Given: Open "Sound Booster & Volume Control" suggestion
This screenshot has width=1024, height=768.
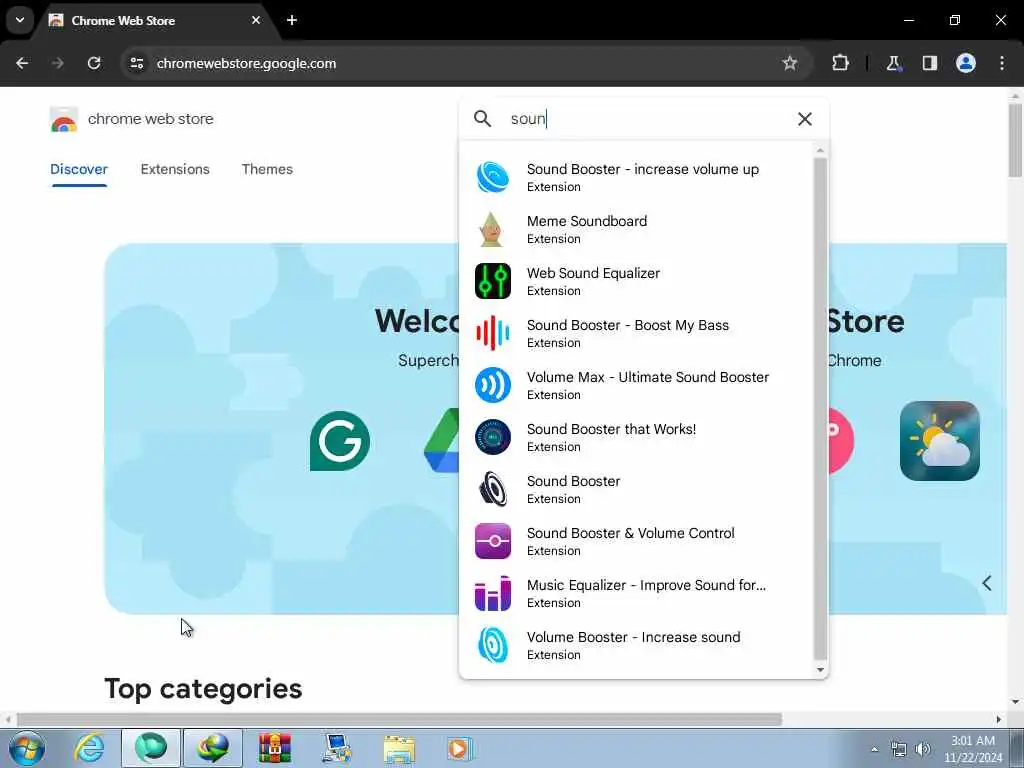Looking at the screenshot, I should tap(637, 541).
